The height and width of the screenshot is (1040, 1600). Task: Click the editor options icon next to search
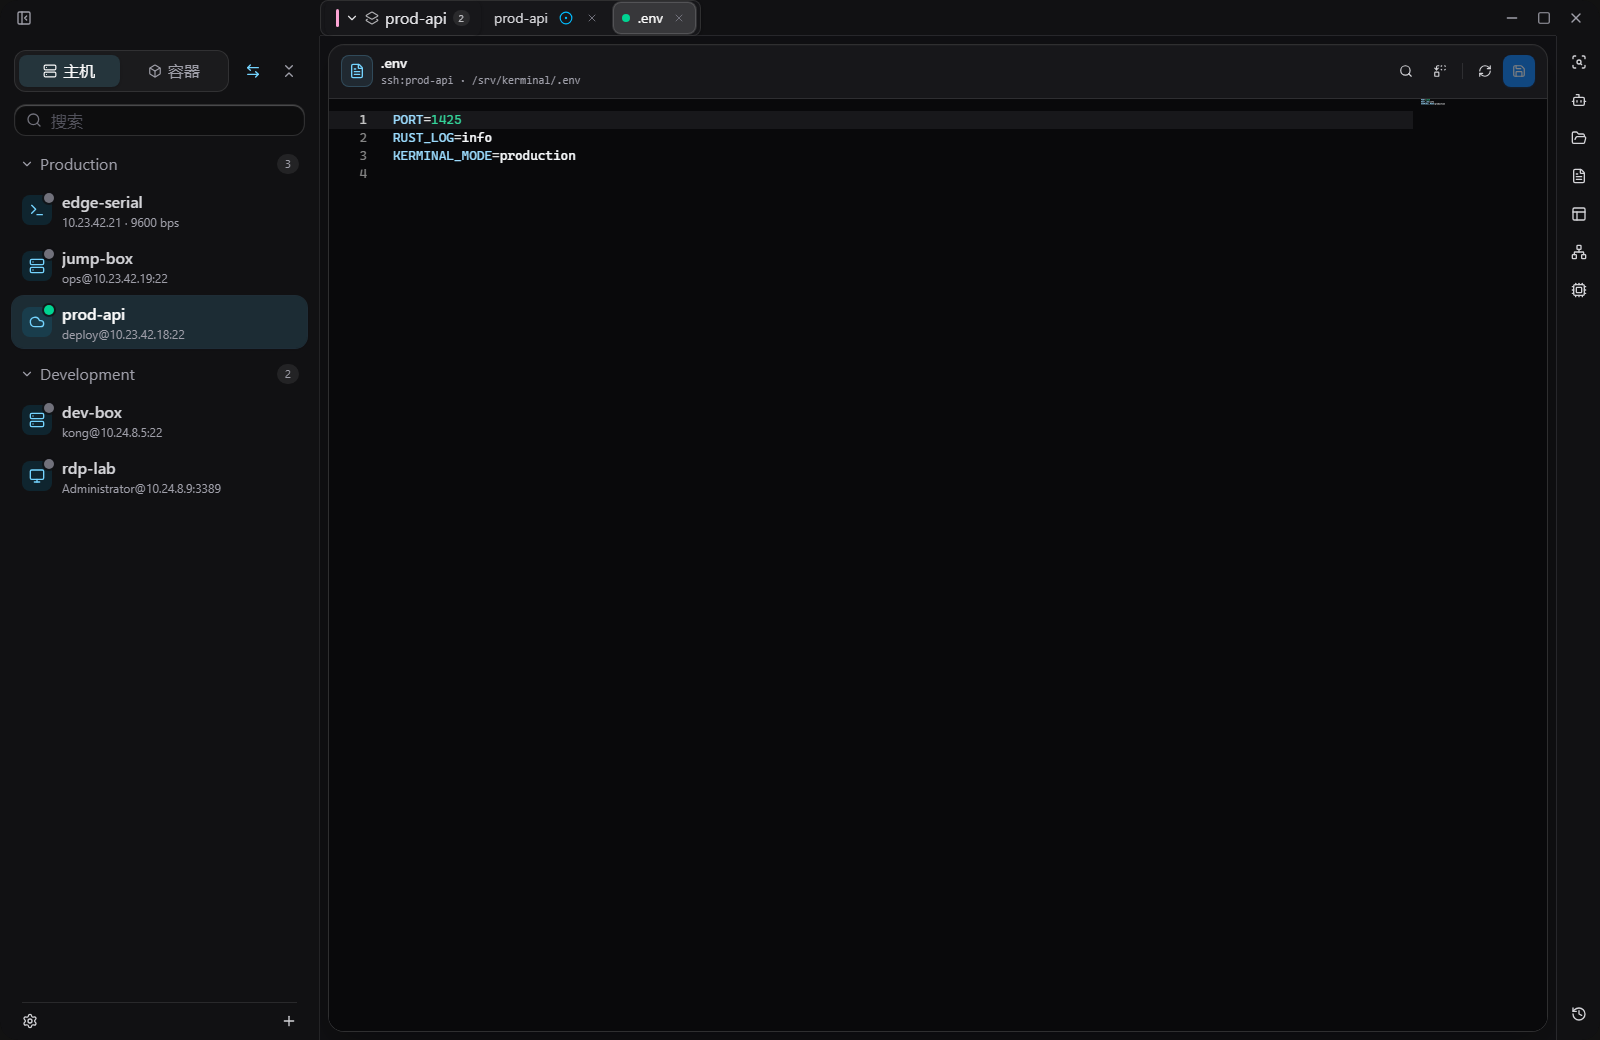[1440, 71]
